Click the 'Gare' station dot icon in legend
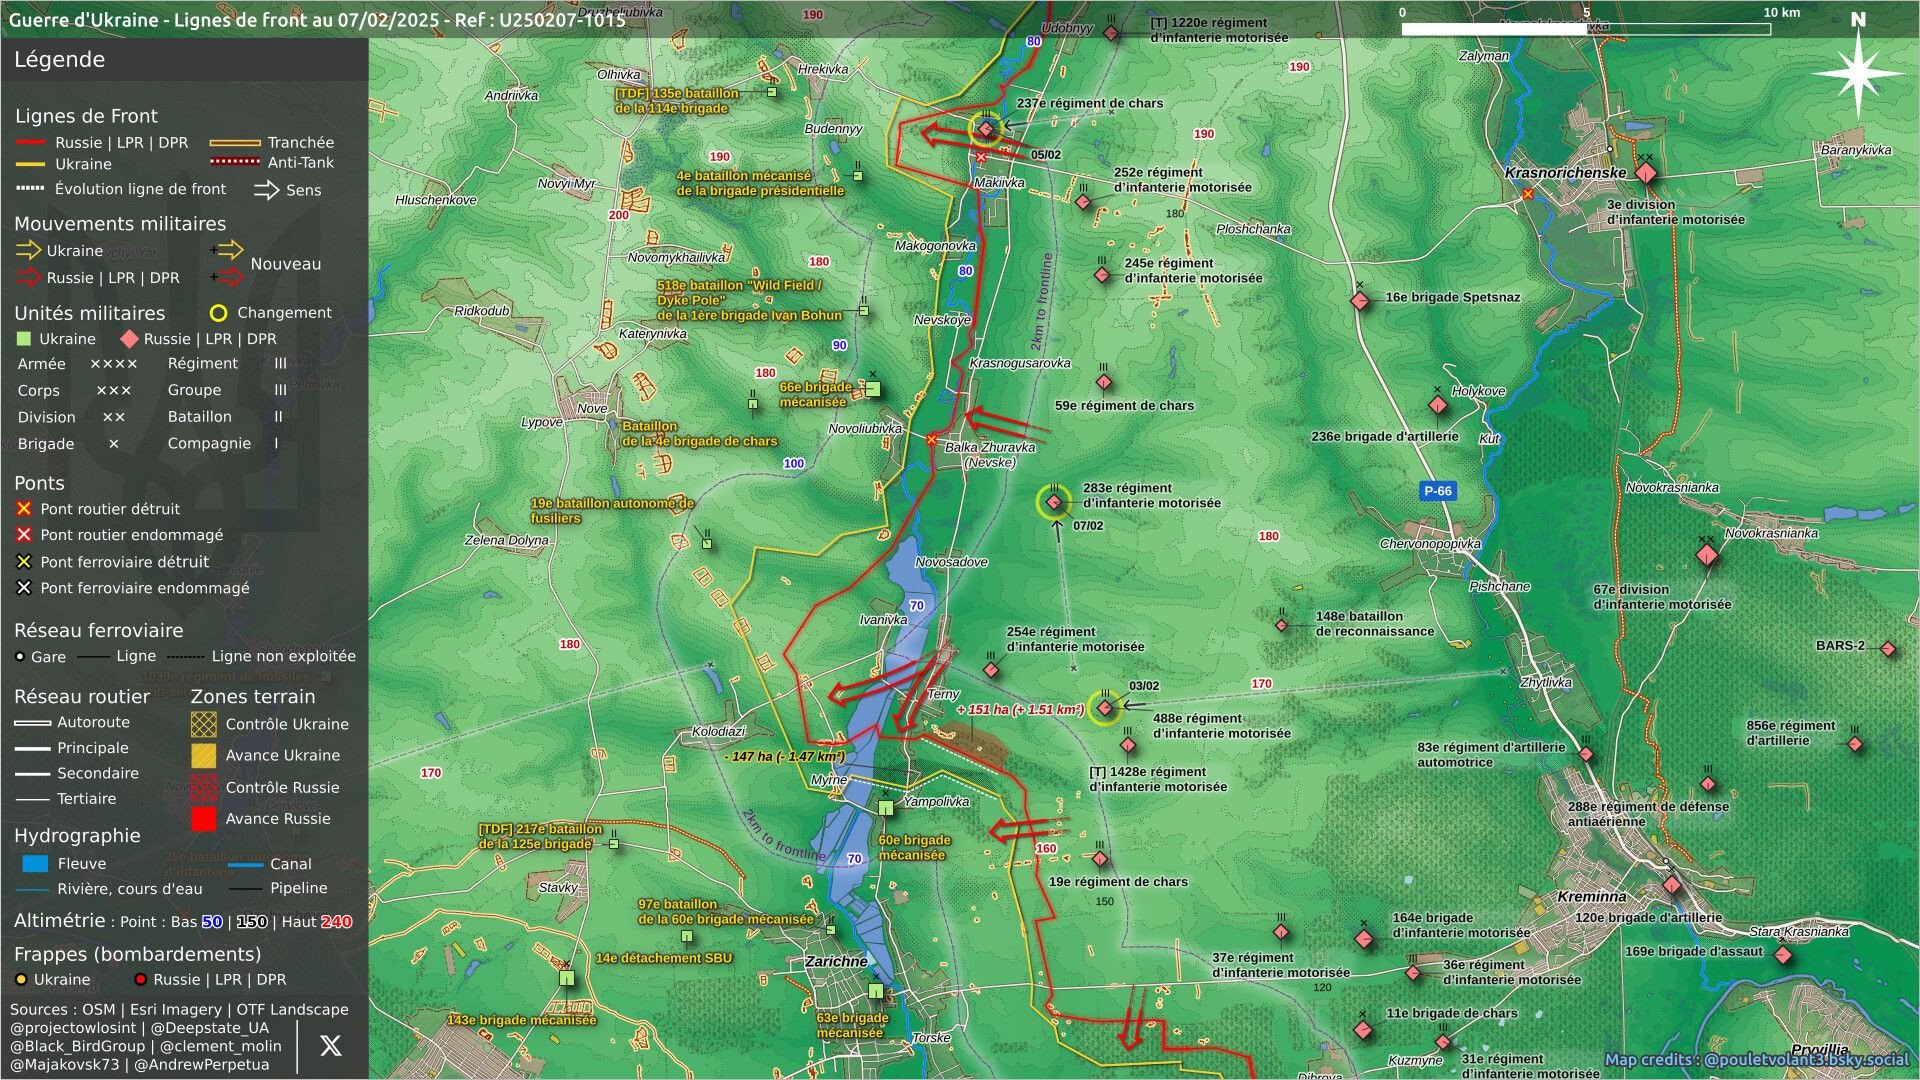The image size is (1920, 1080). (x=20, y=657)
